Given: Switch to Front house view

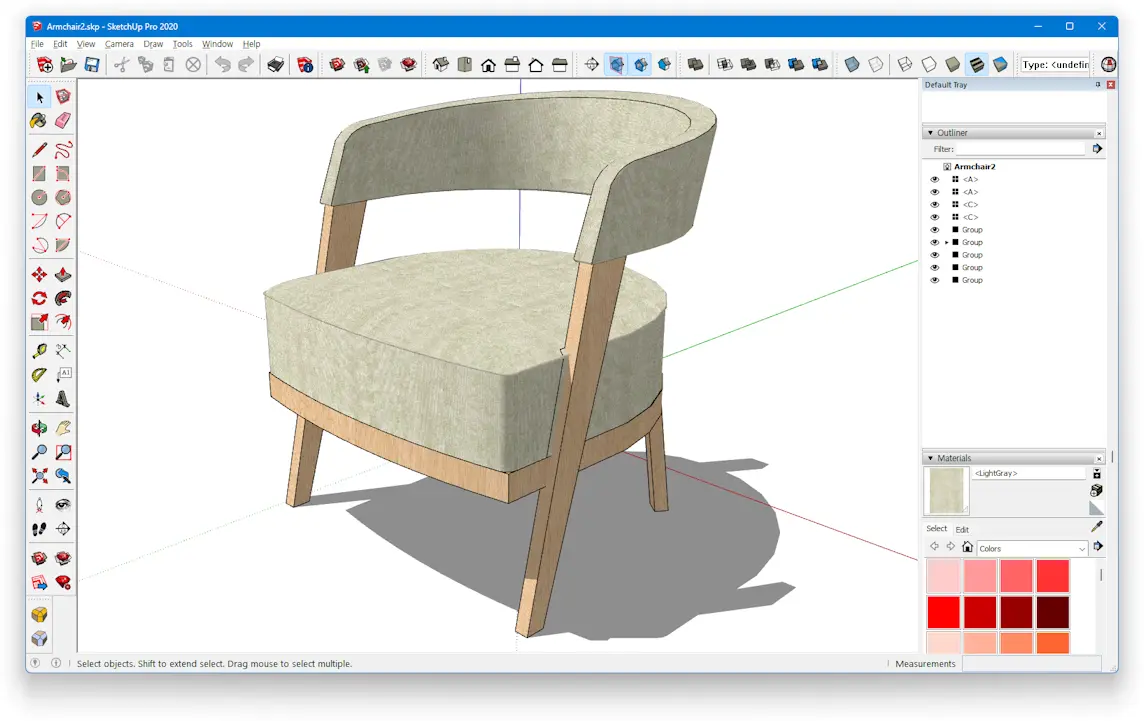Looking at the screenshot, I should coord(488,65).
